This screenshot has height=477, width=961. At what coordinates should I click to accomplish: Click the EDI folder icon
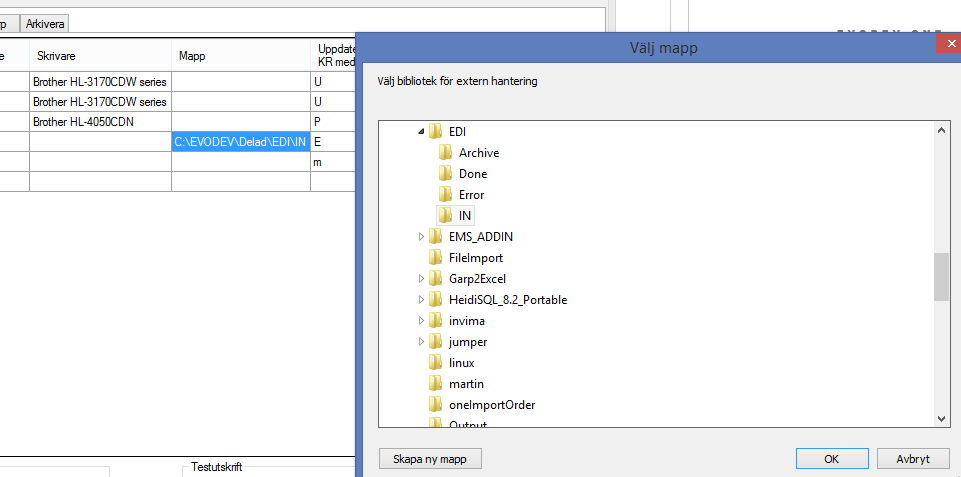point(435,131)
